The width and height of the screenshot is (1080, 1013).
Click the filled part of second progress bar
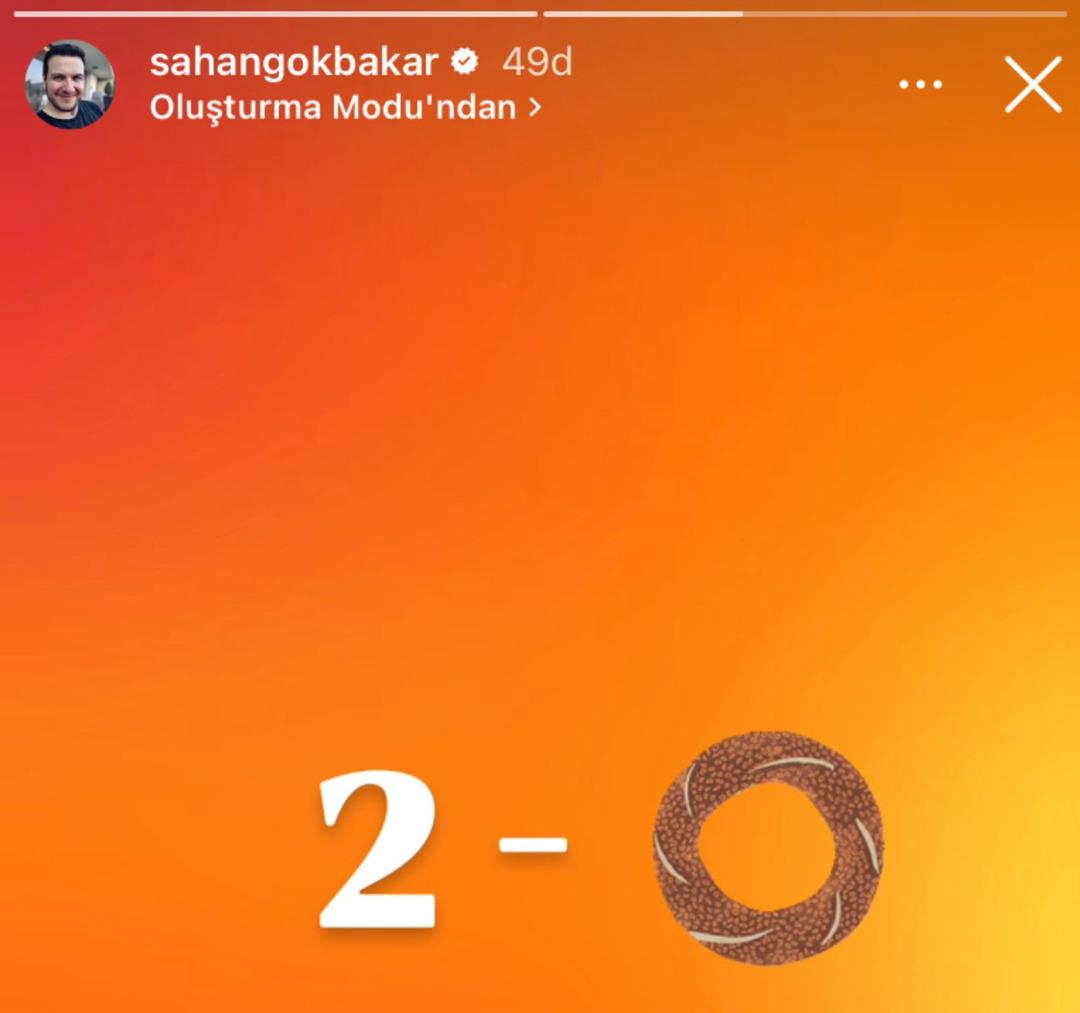tap(643, 14)
